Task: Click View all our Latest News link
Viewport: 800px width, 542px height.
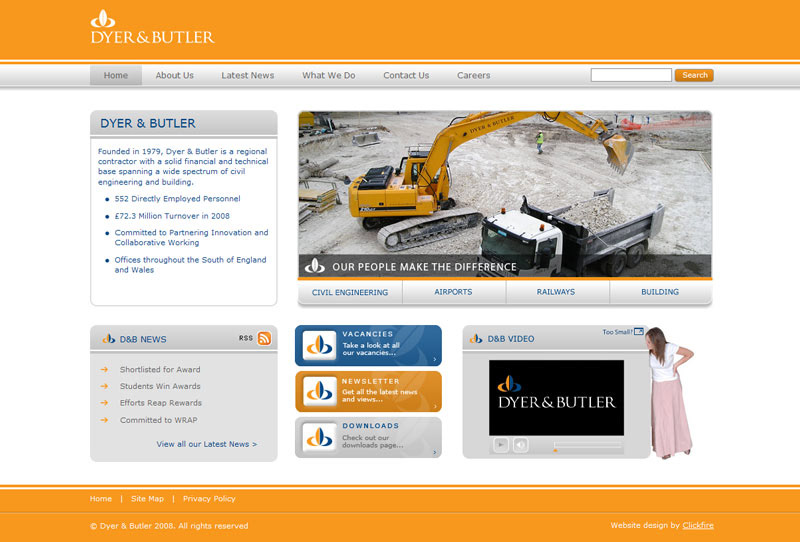Action: coord(207,444)
